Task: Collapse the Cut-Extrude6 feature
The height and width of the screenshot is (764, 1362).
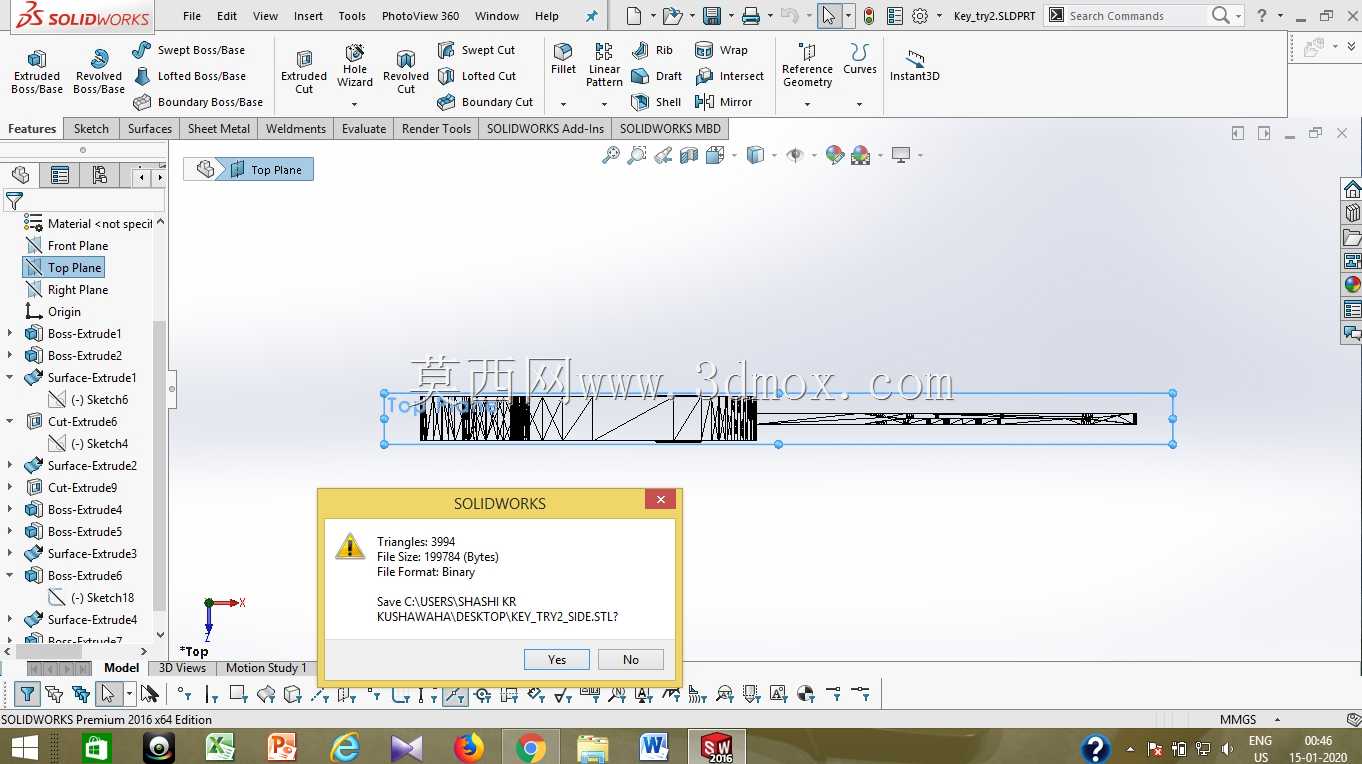Action: coord(10,422)
